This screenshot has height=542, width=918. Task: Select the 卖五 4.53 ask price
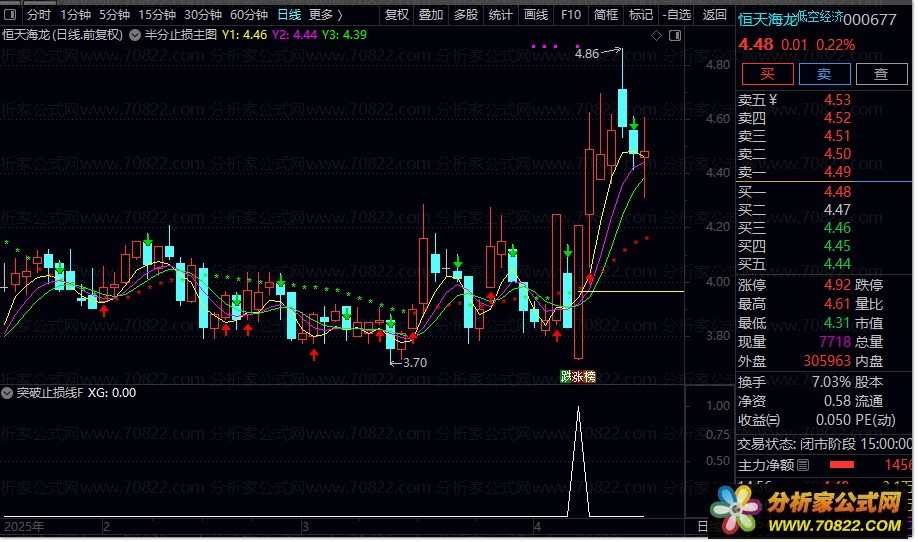(837, 100)
